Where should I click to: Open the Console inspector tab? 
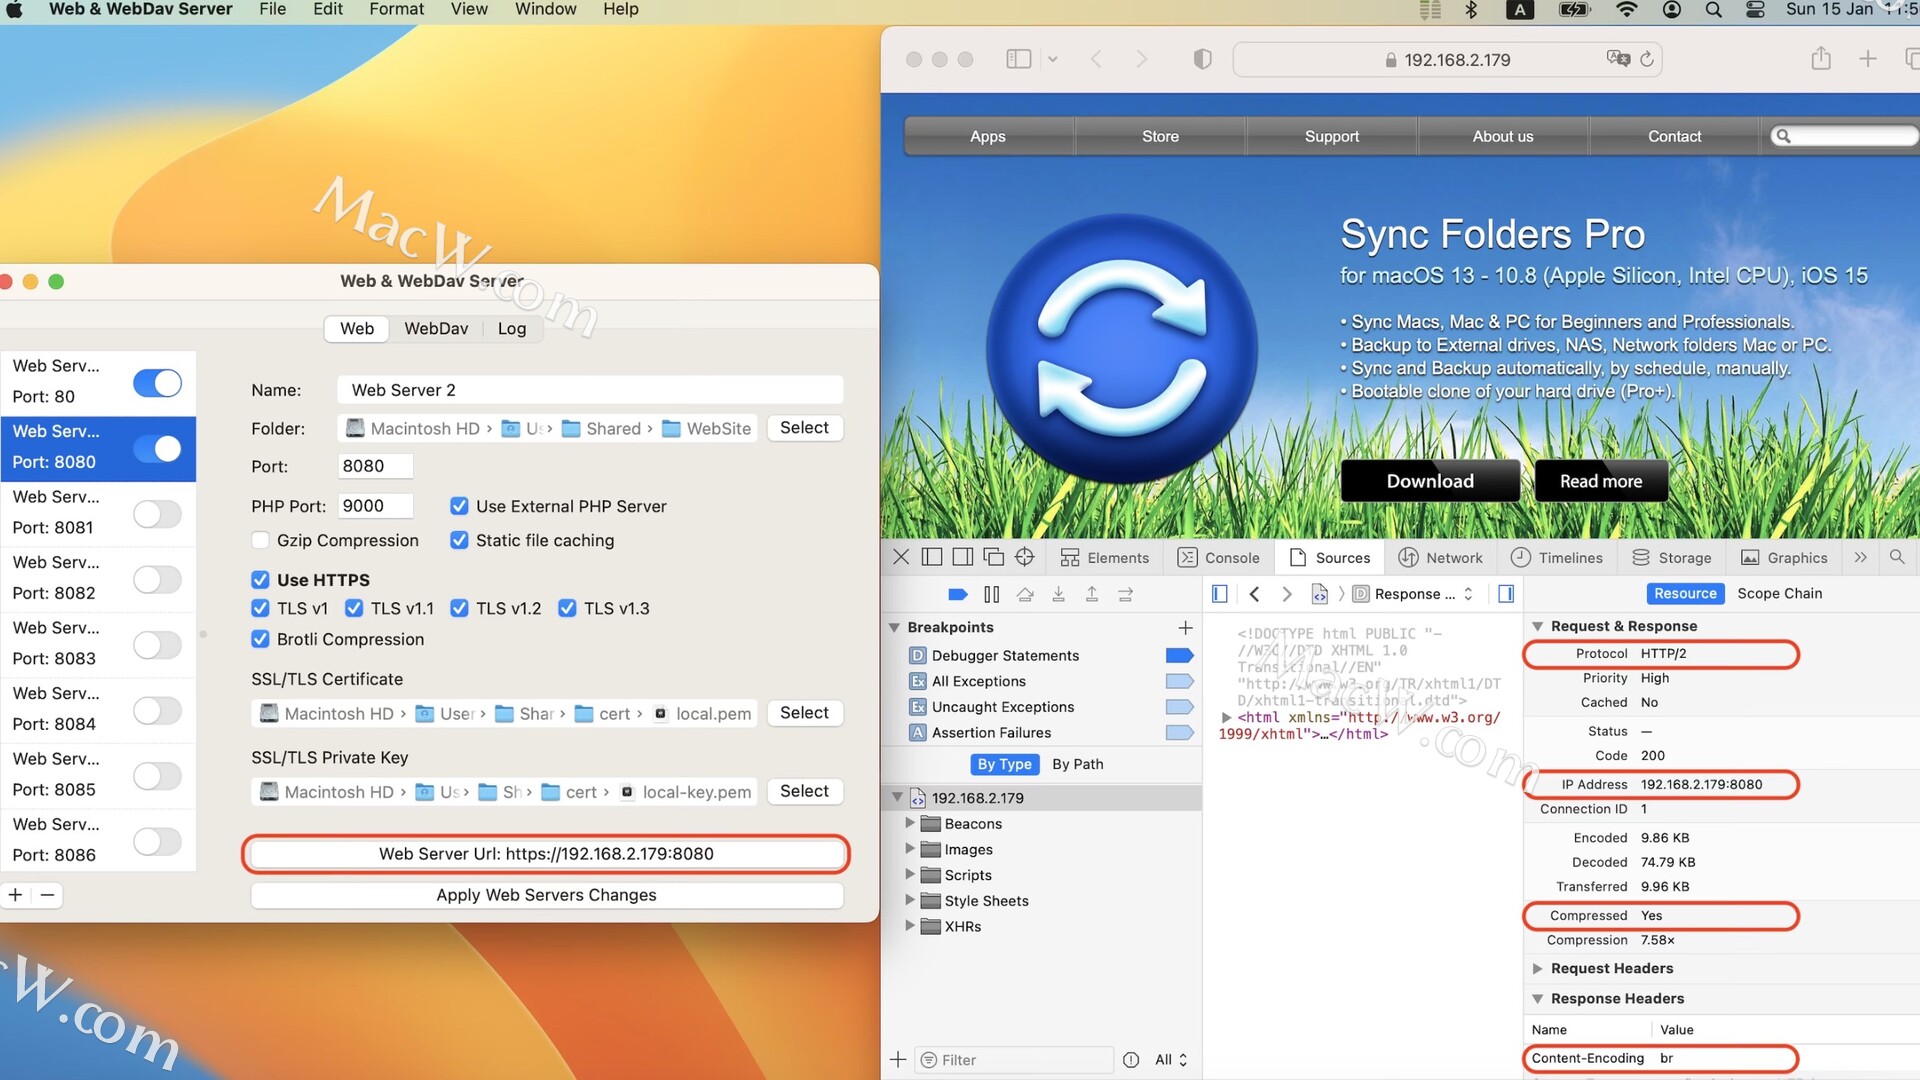1219,558
